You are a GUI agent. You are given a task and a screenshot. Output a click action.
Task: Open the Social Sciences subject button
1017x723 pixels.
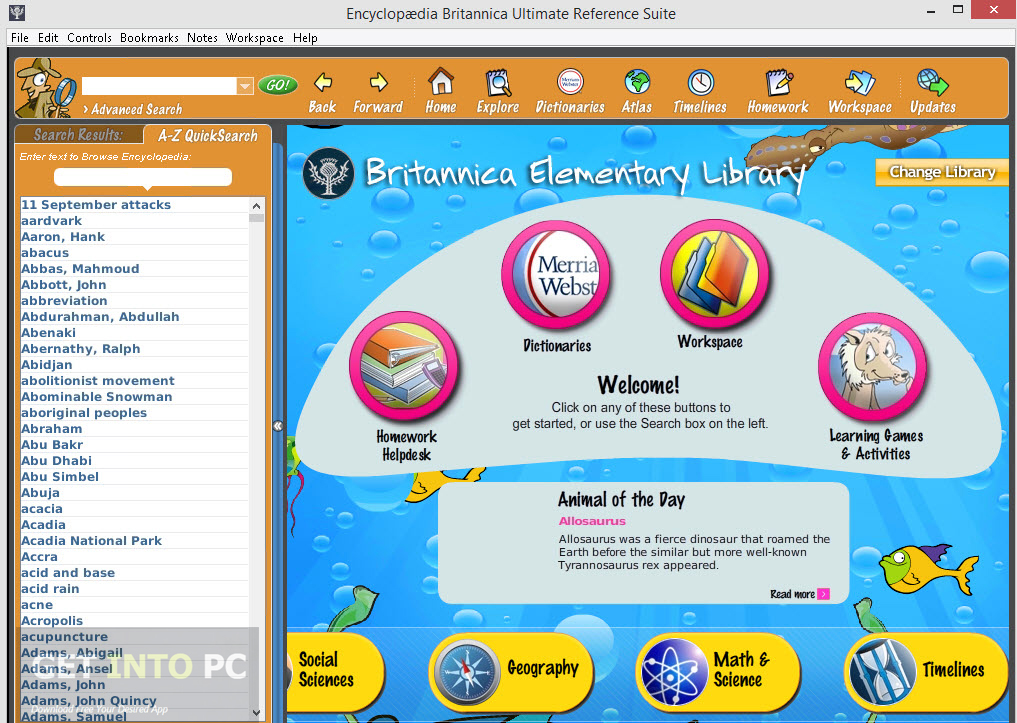click(334, 672)
